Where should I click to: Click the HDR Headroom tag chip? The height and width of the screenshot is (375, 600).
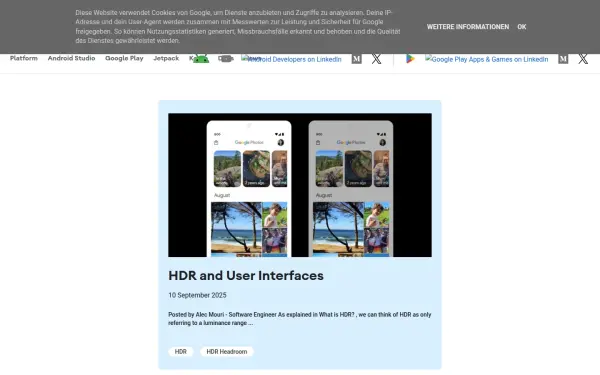pyautogui.click(x=227, y=352)
